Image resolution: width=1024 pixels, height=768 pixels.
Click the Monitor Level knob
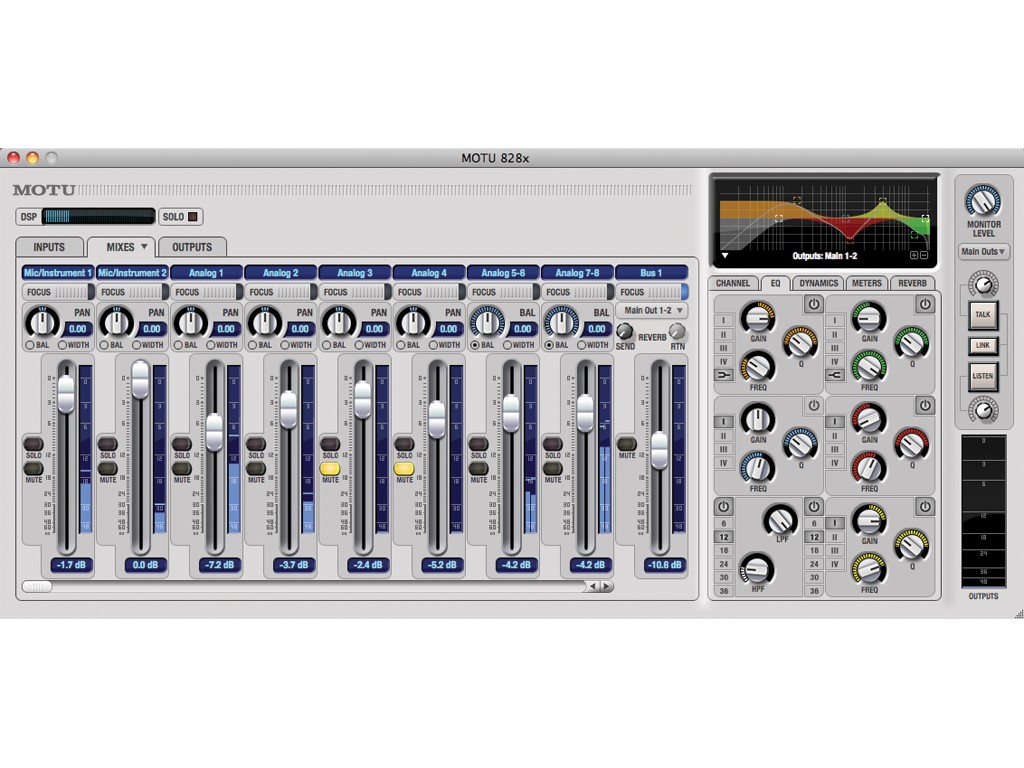point(983,201)
